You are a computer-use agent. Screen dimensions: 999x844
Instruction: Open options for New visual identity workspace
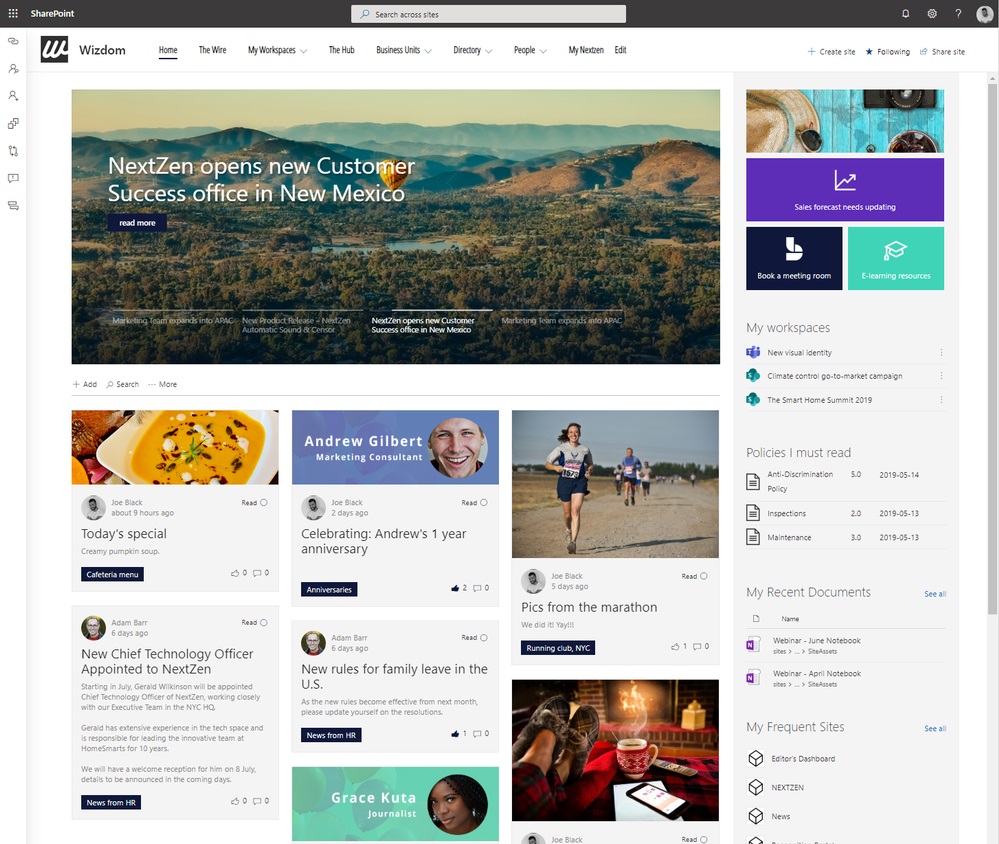point(941,352)
